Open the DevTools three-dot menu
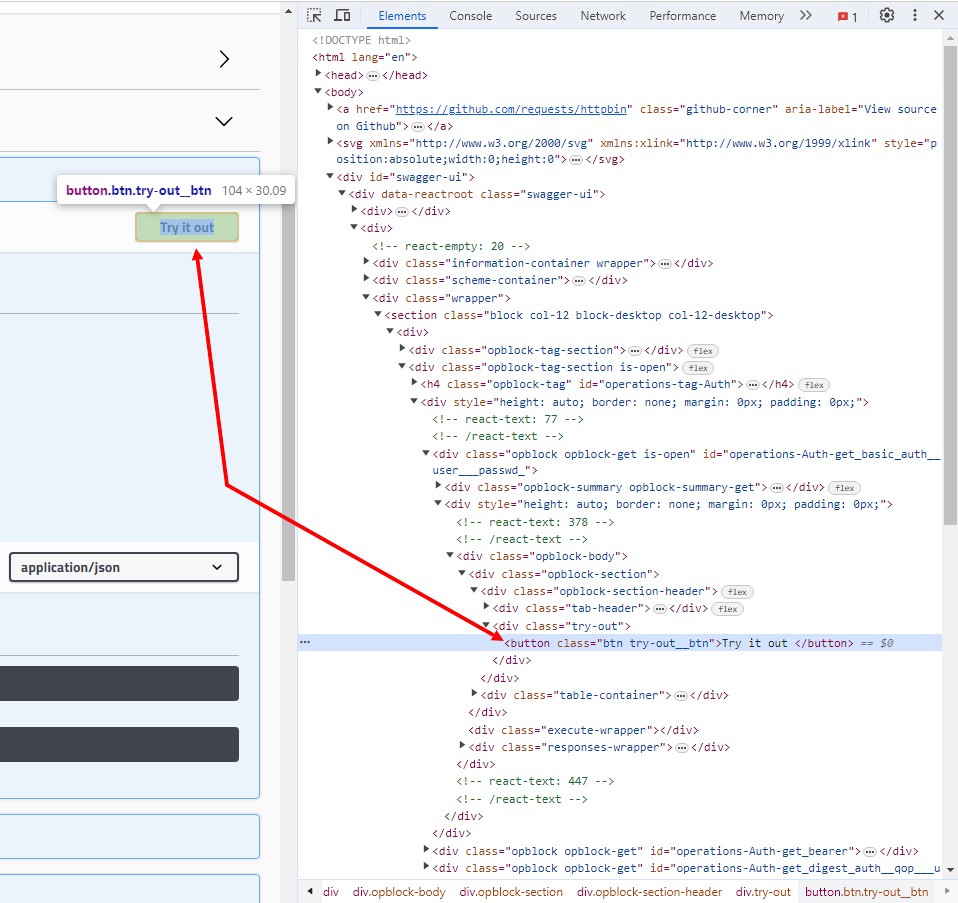This screenshot has width=958, height=903. click(914, 16)
